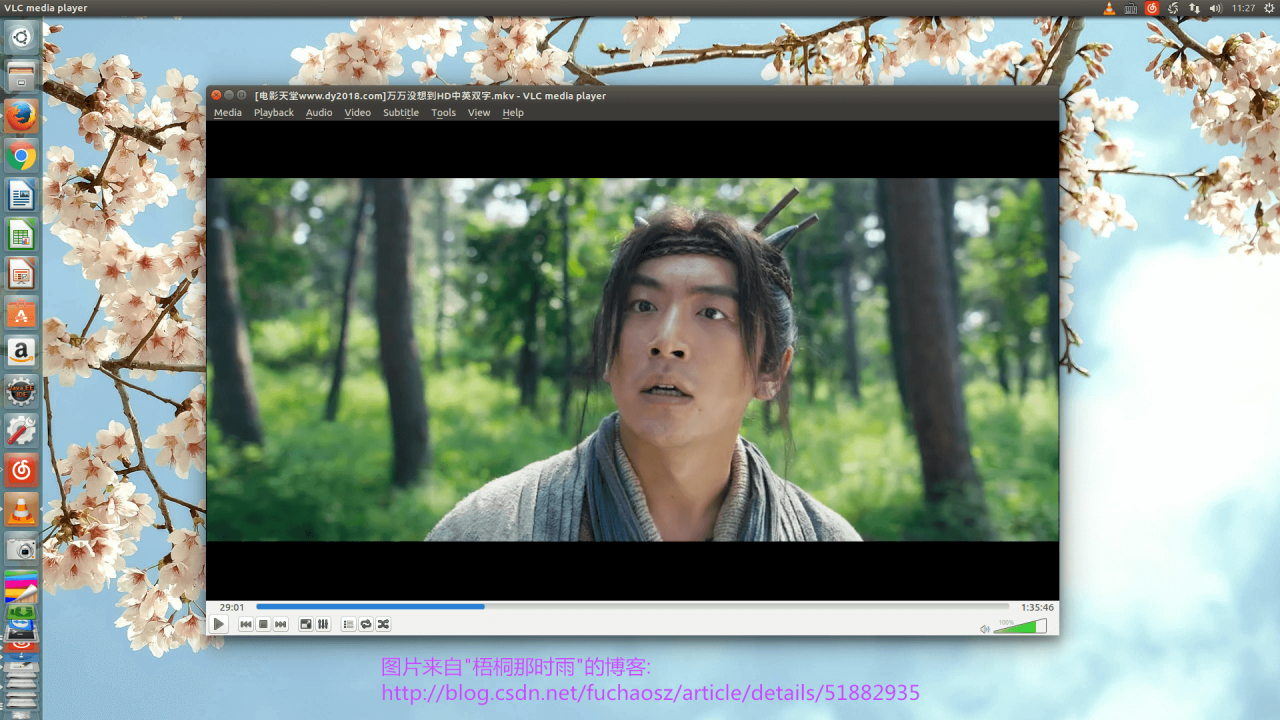1280x720 pixels.
Task: Open the Tools menu
Action: (x=444, y=113)
